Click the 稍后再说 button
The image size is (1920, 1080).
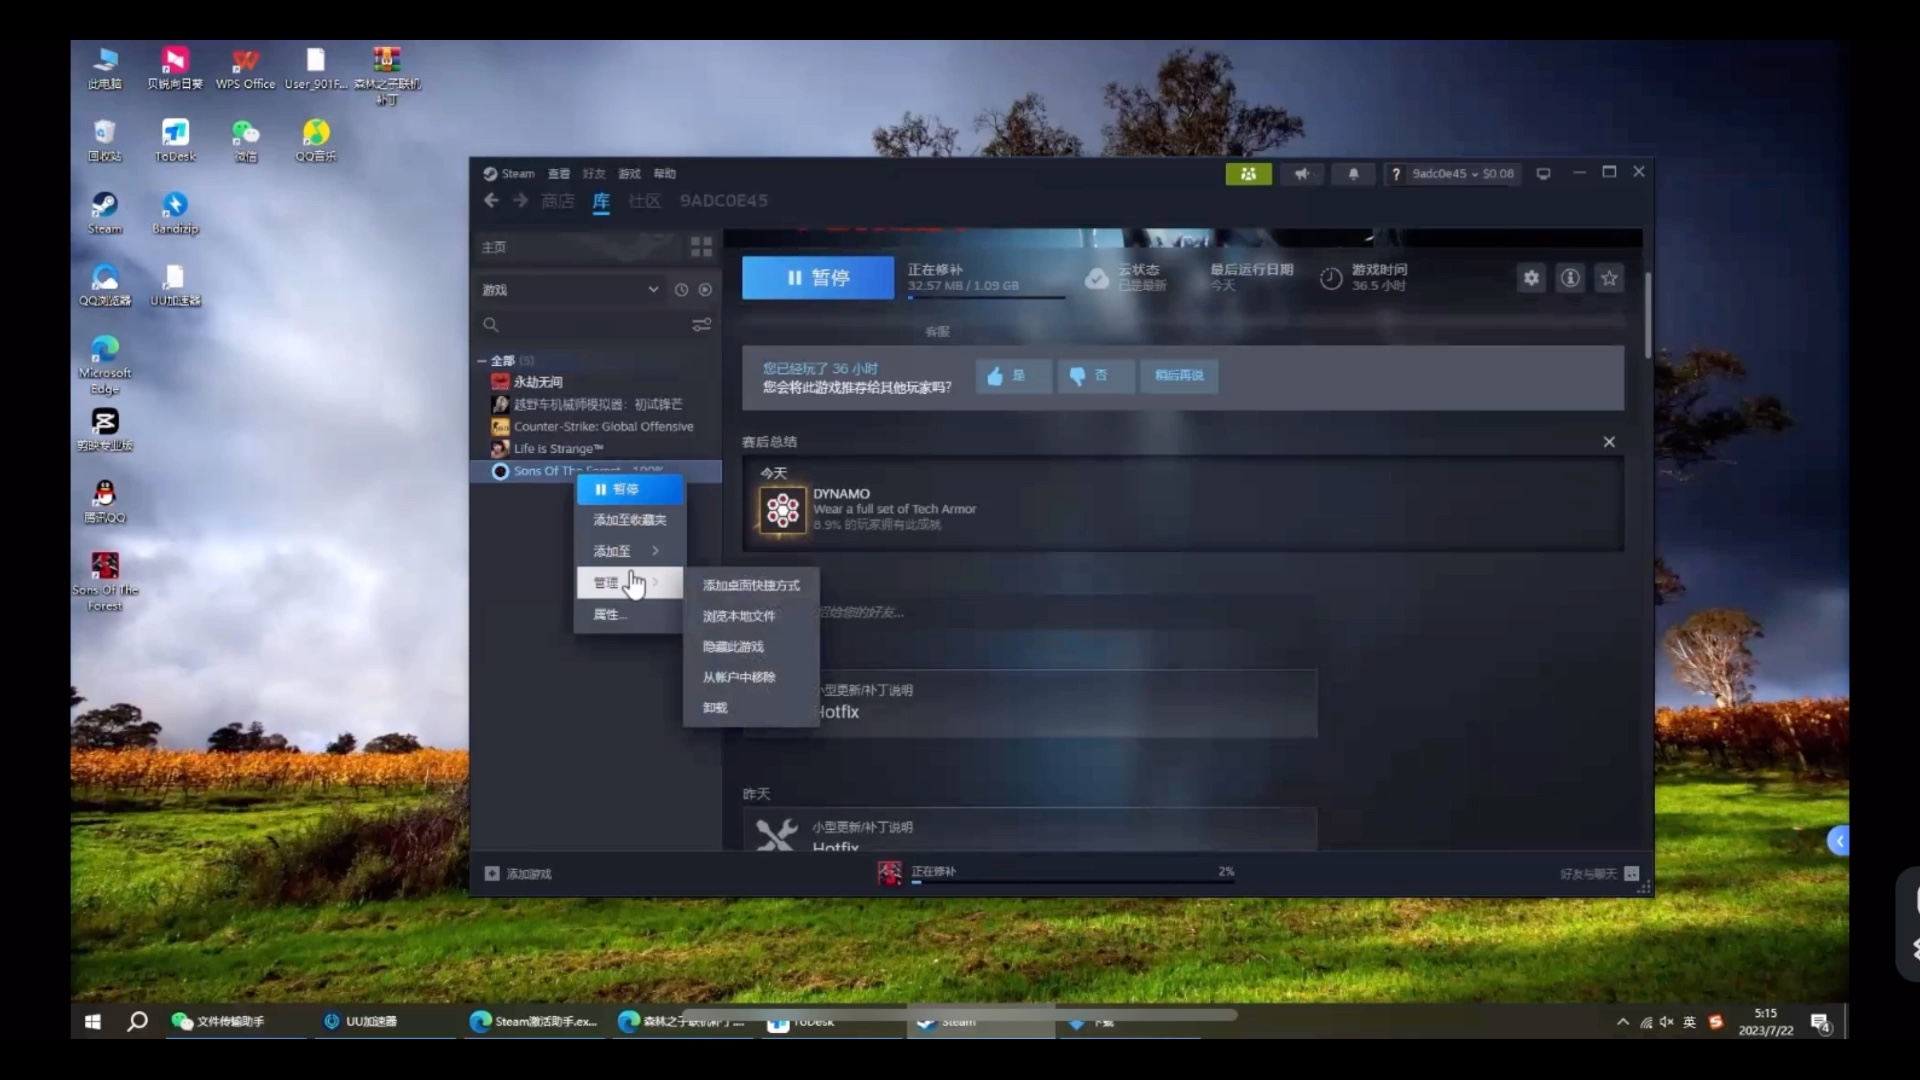pos(1179,376)
